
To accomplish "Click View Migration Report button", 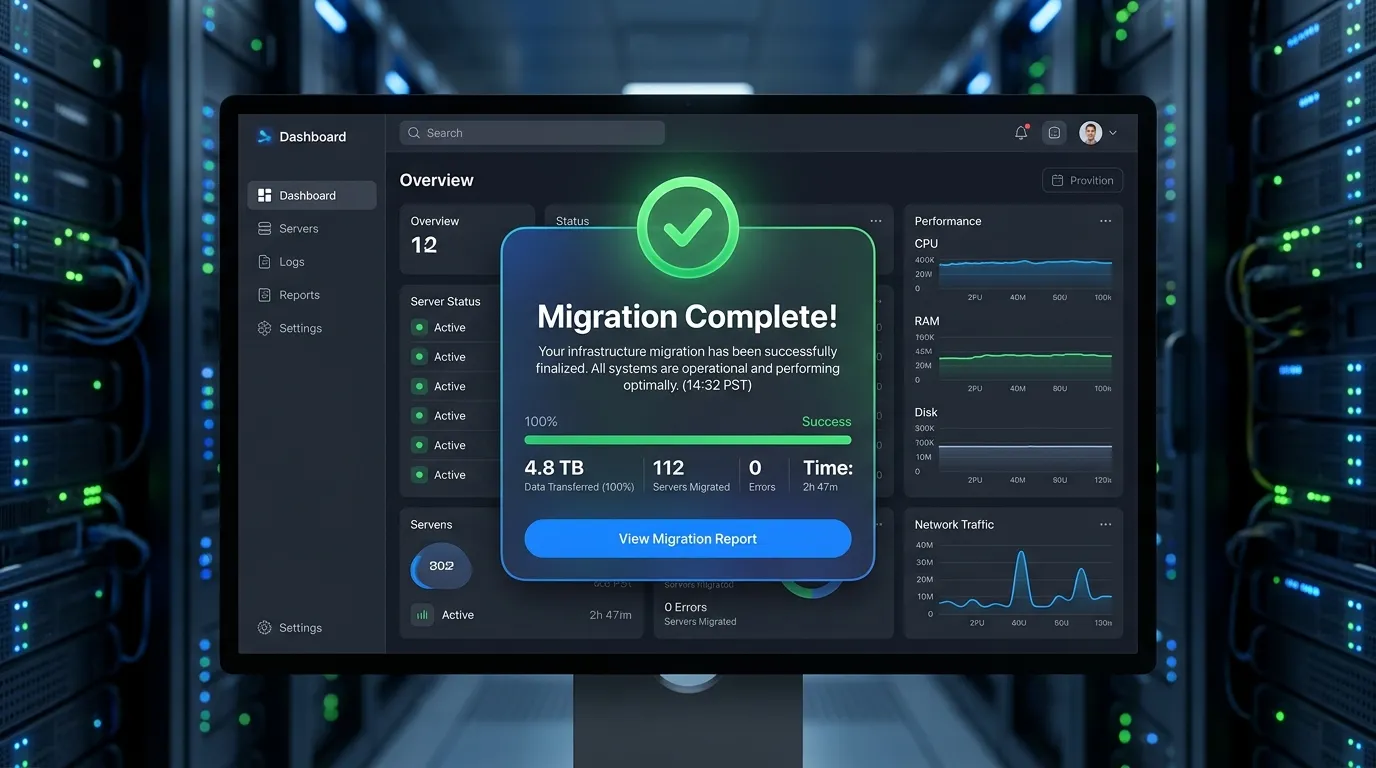I will tap(688, 538).
